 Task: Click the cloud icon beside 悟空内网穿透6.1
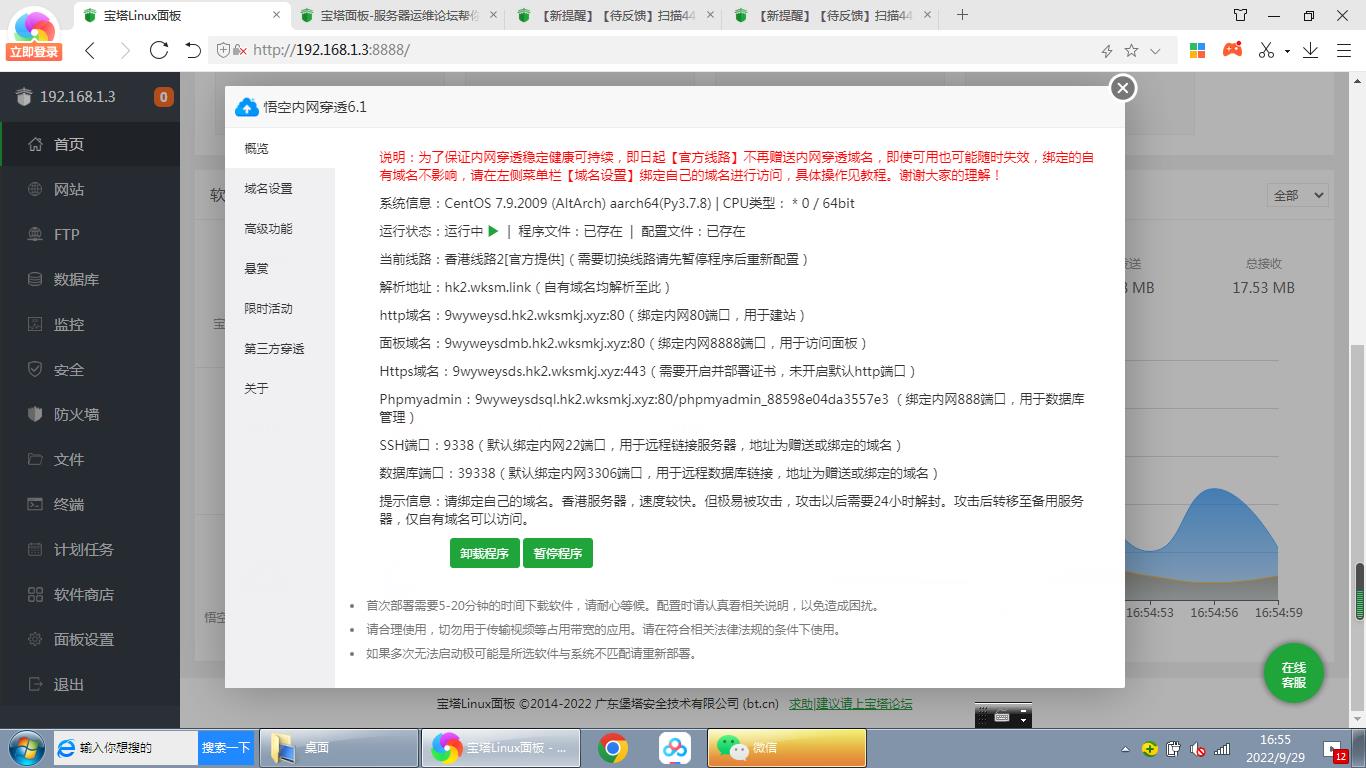(247, 107)
